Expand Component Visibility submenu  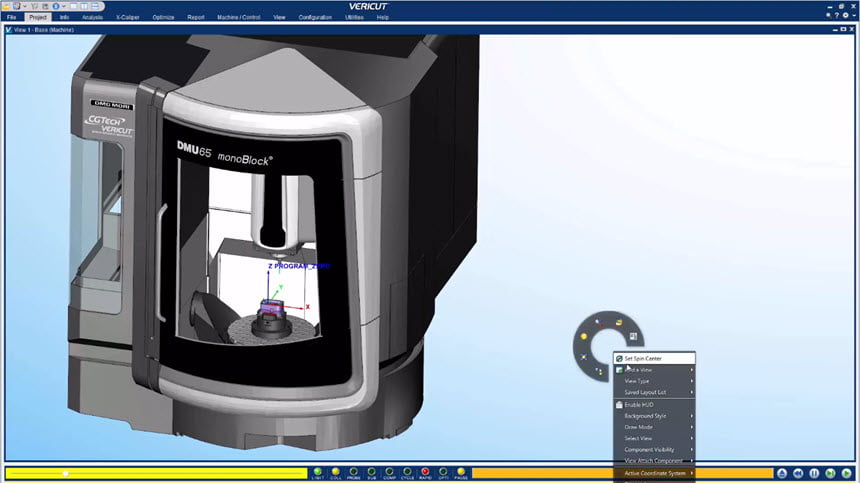654,450
